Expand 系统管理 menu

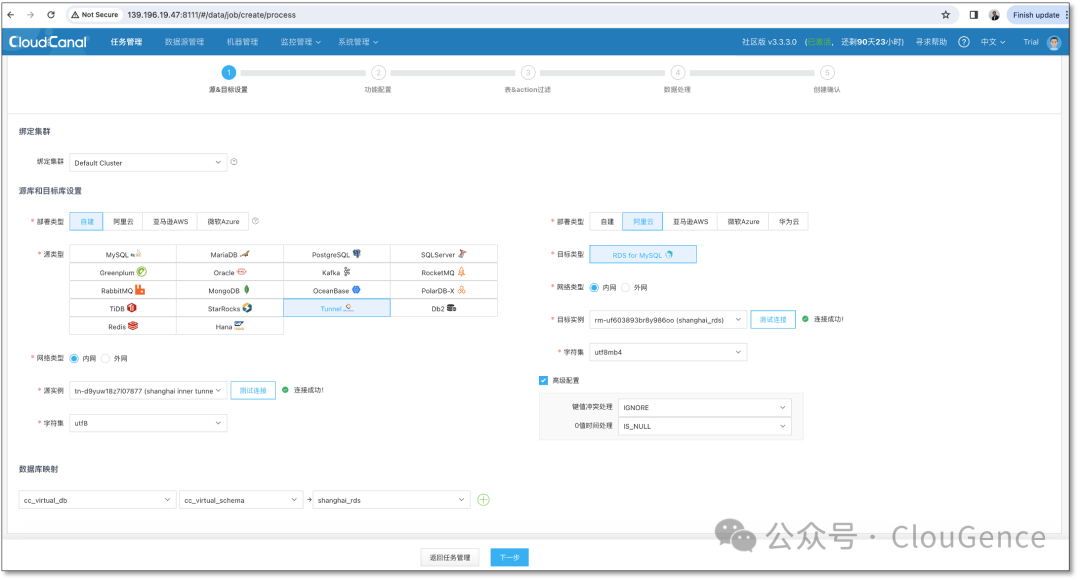[x=357, y=42]
